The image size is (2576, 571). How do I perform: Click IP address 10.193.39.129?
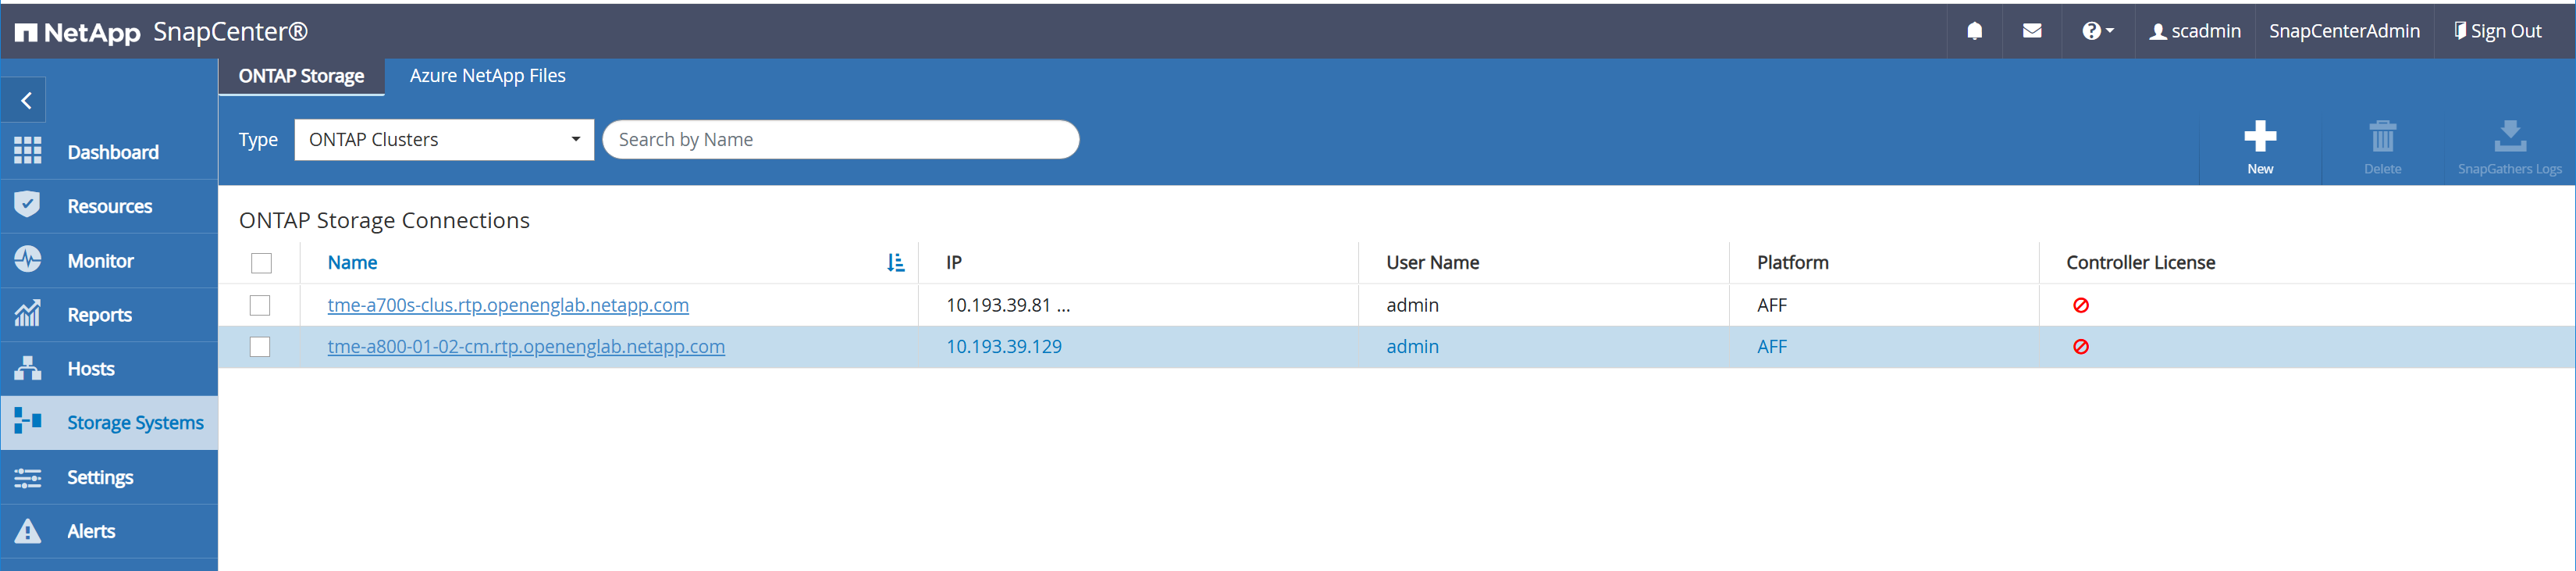1004,347
